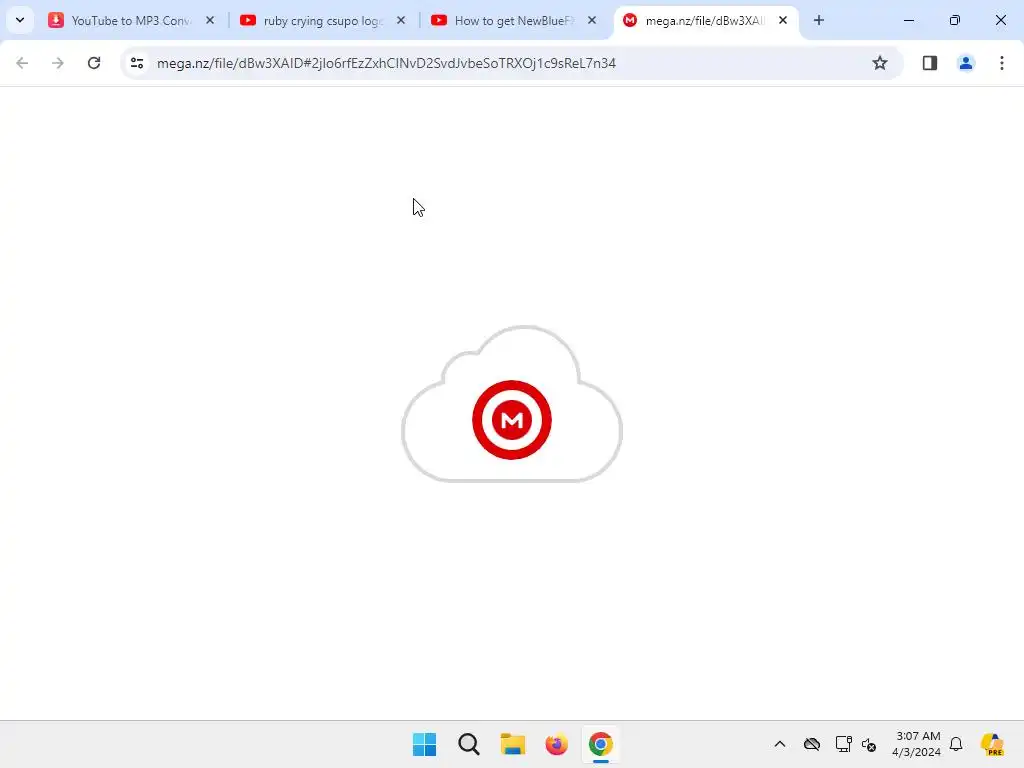
Task: Click the PRE preview badge tray icon
Action: point(993,744)
